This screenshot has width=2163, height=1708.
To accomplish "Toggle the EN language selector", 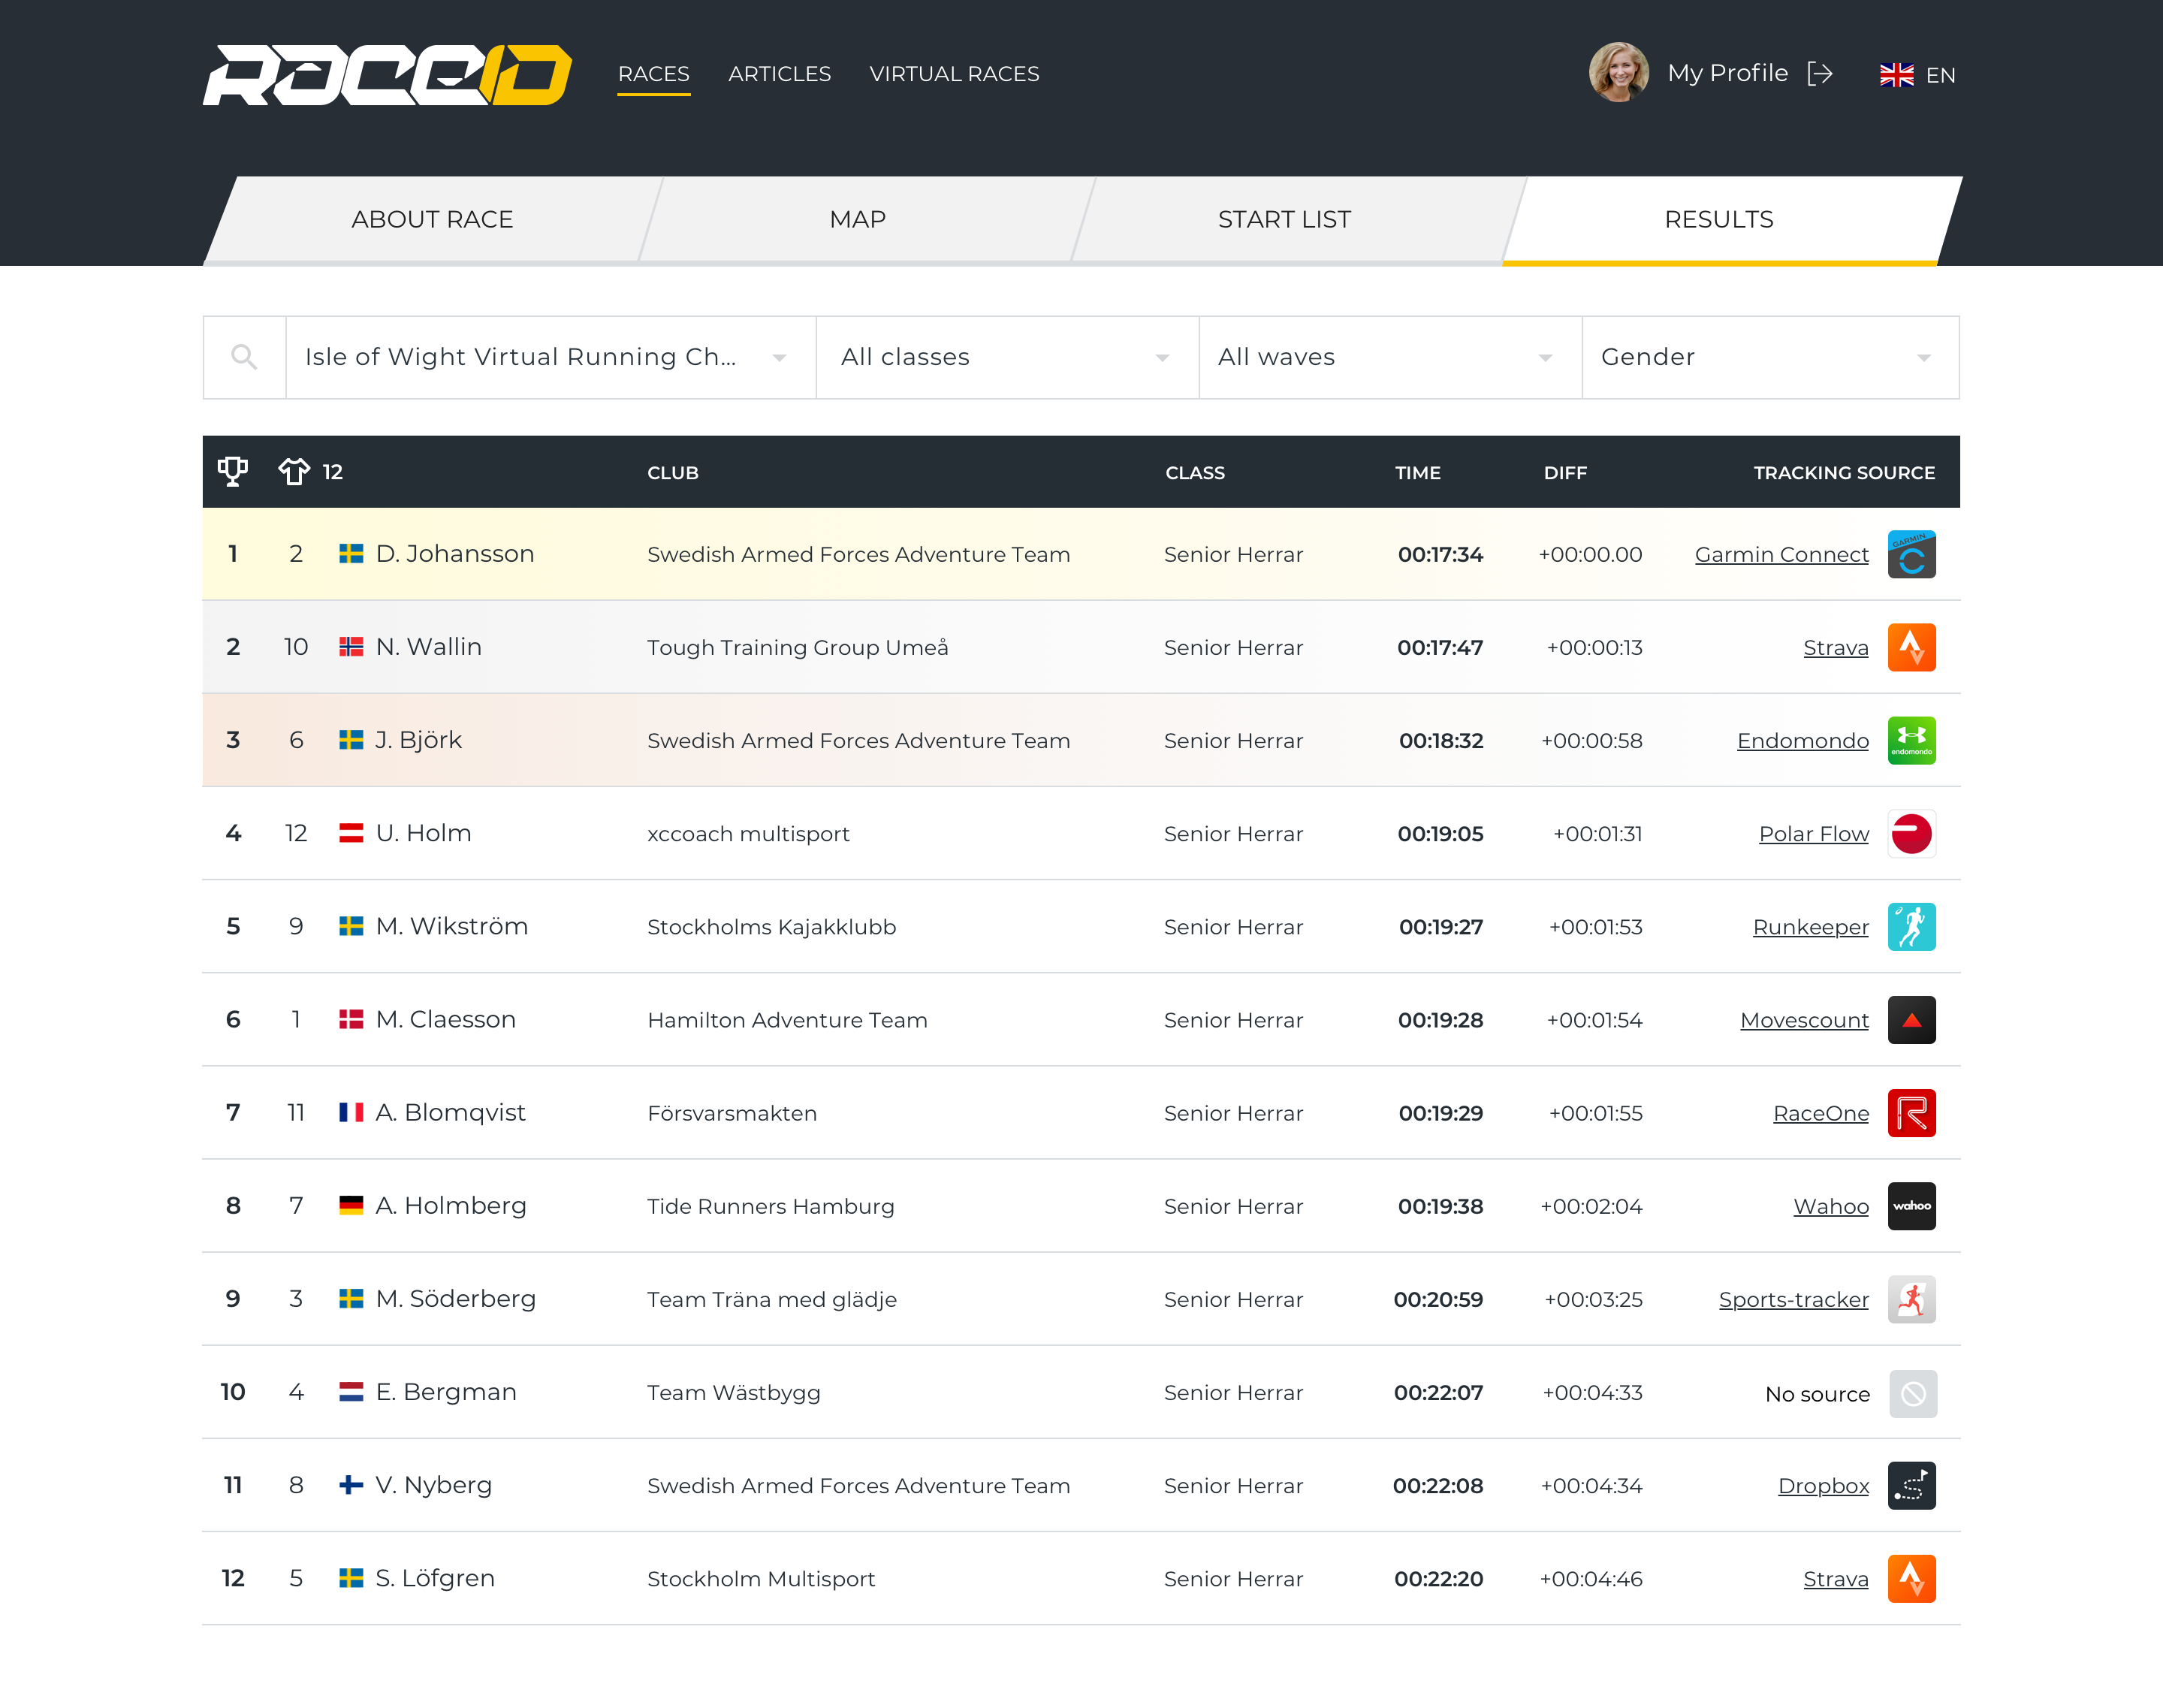I will click(1917, 74).
